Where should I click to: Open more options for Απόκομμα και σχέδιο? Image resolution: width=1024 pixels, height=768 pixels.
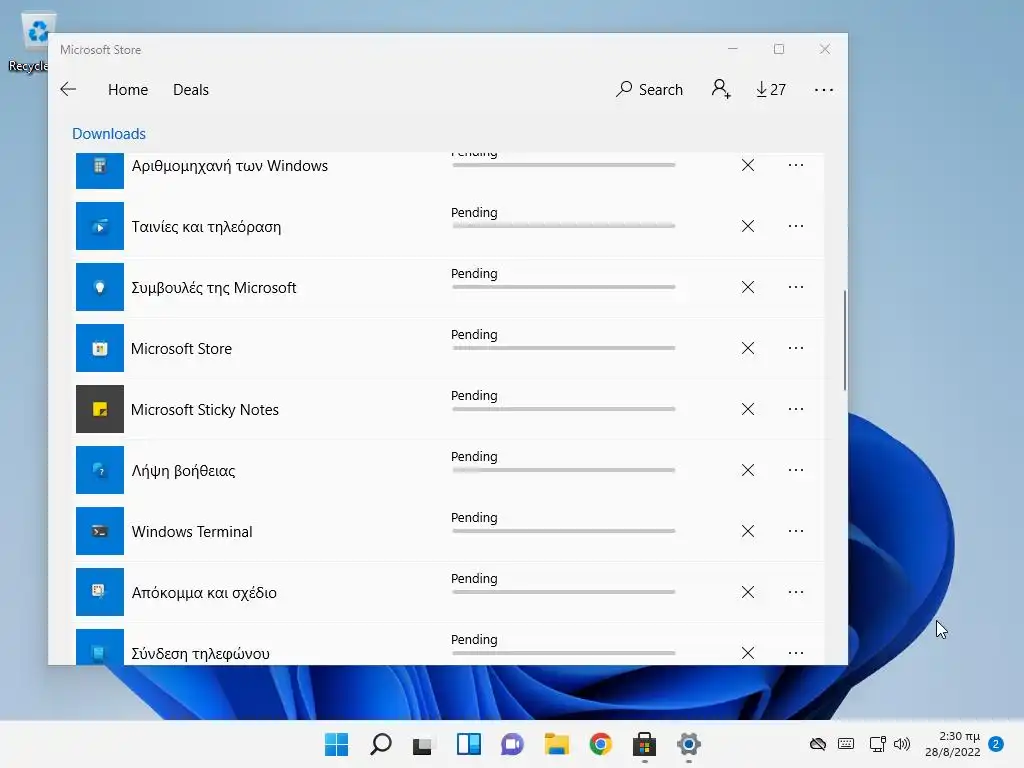795,592
